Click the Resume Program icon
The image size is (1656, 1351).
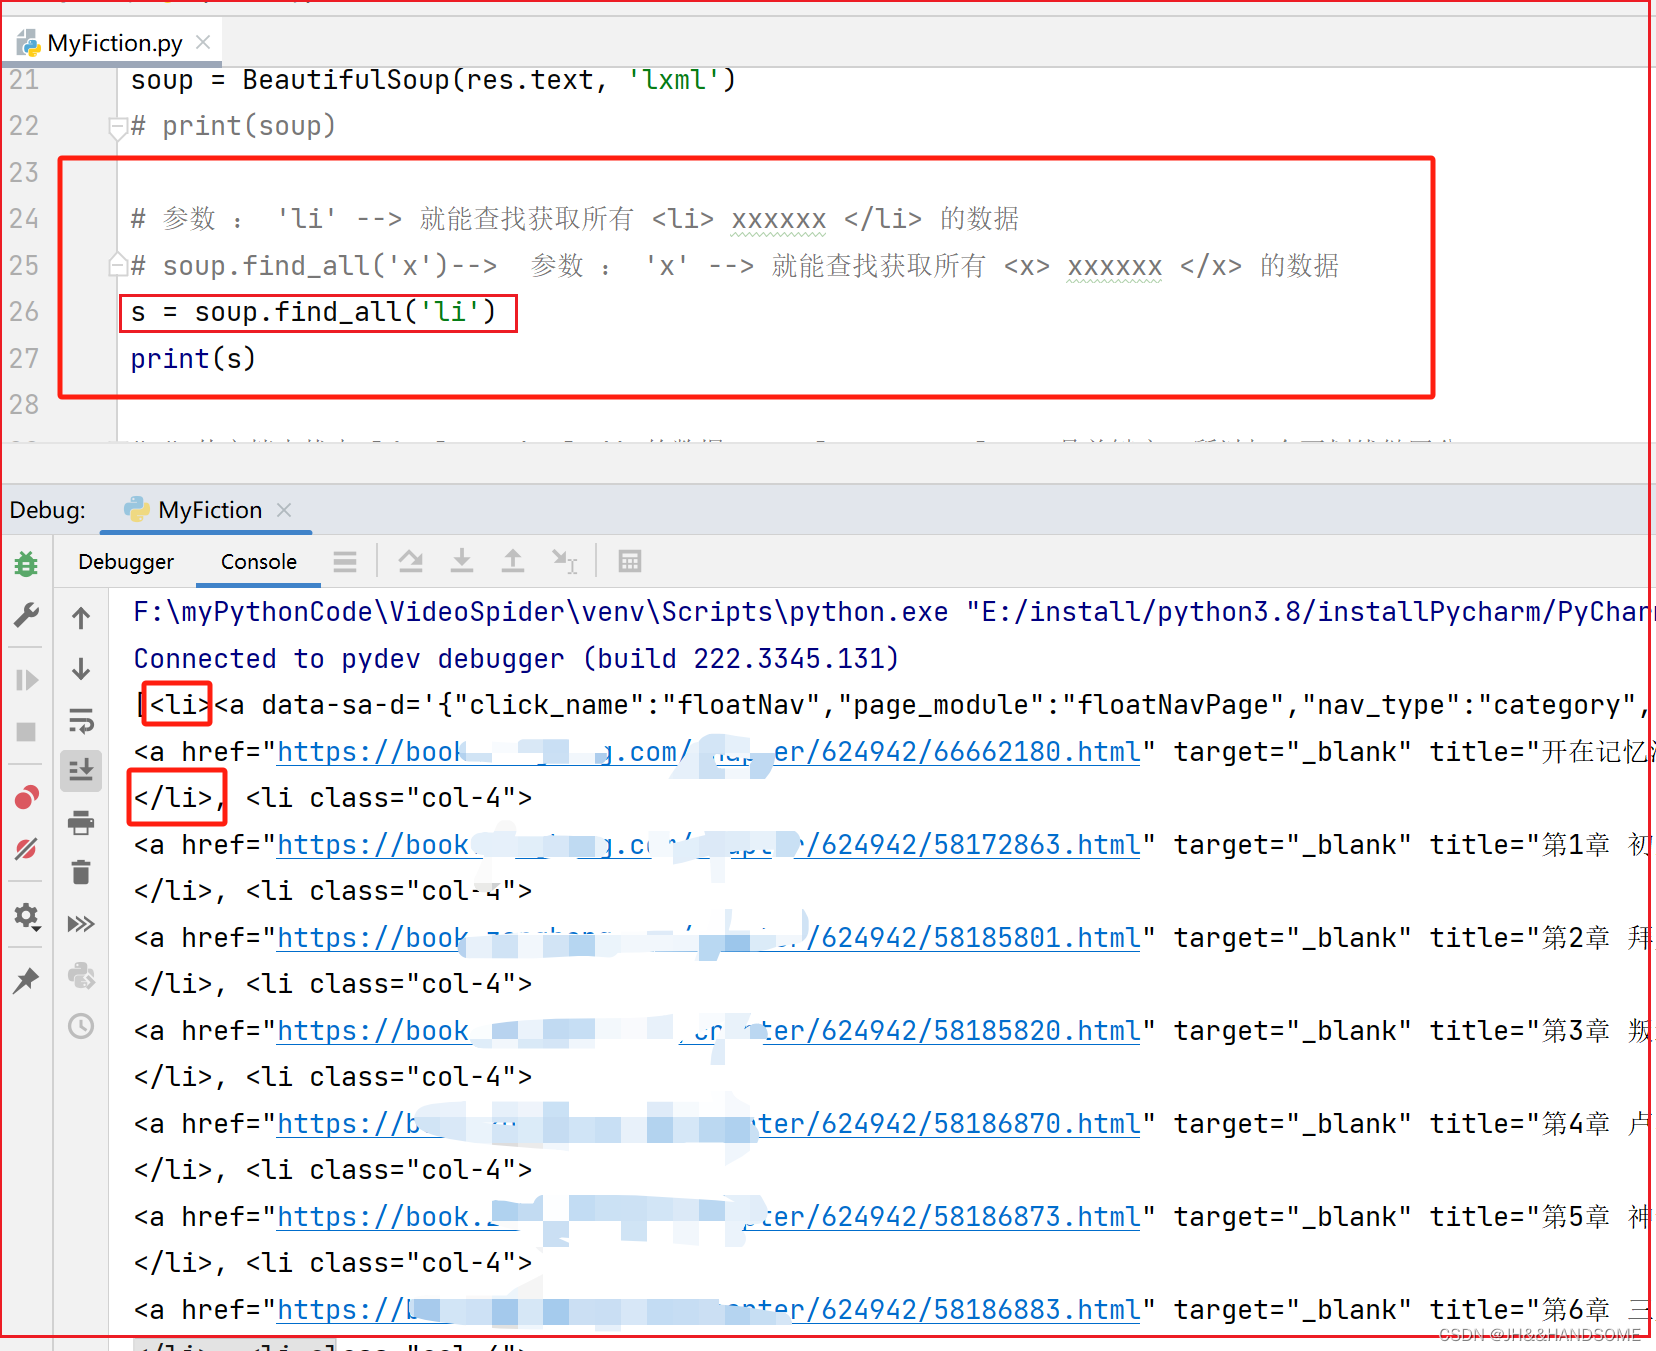tap(26, 680)
